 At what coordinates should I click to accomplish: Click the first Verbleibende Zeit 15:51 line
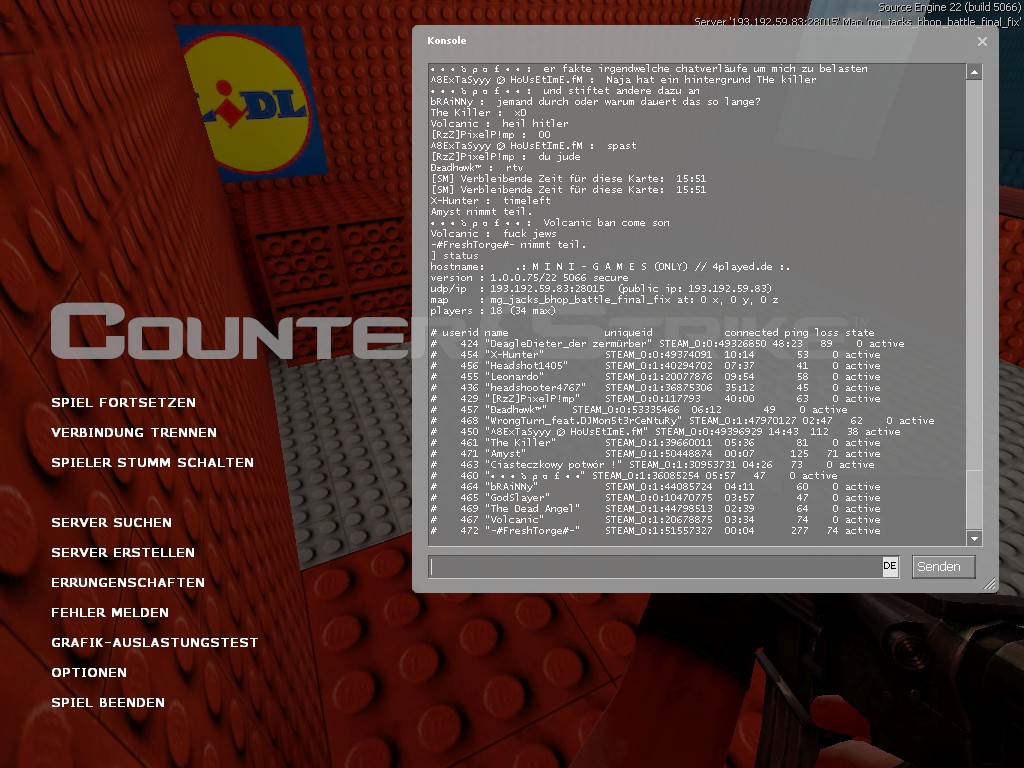point(568,178)
